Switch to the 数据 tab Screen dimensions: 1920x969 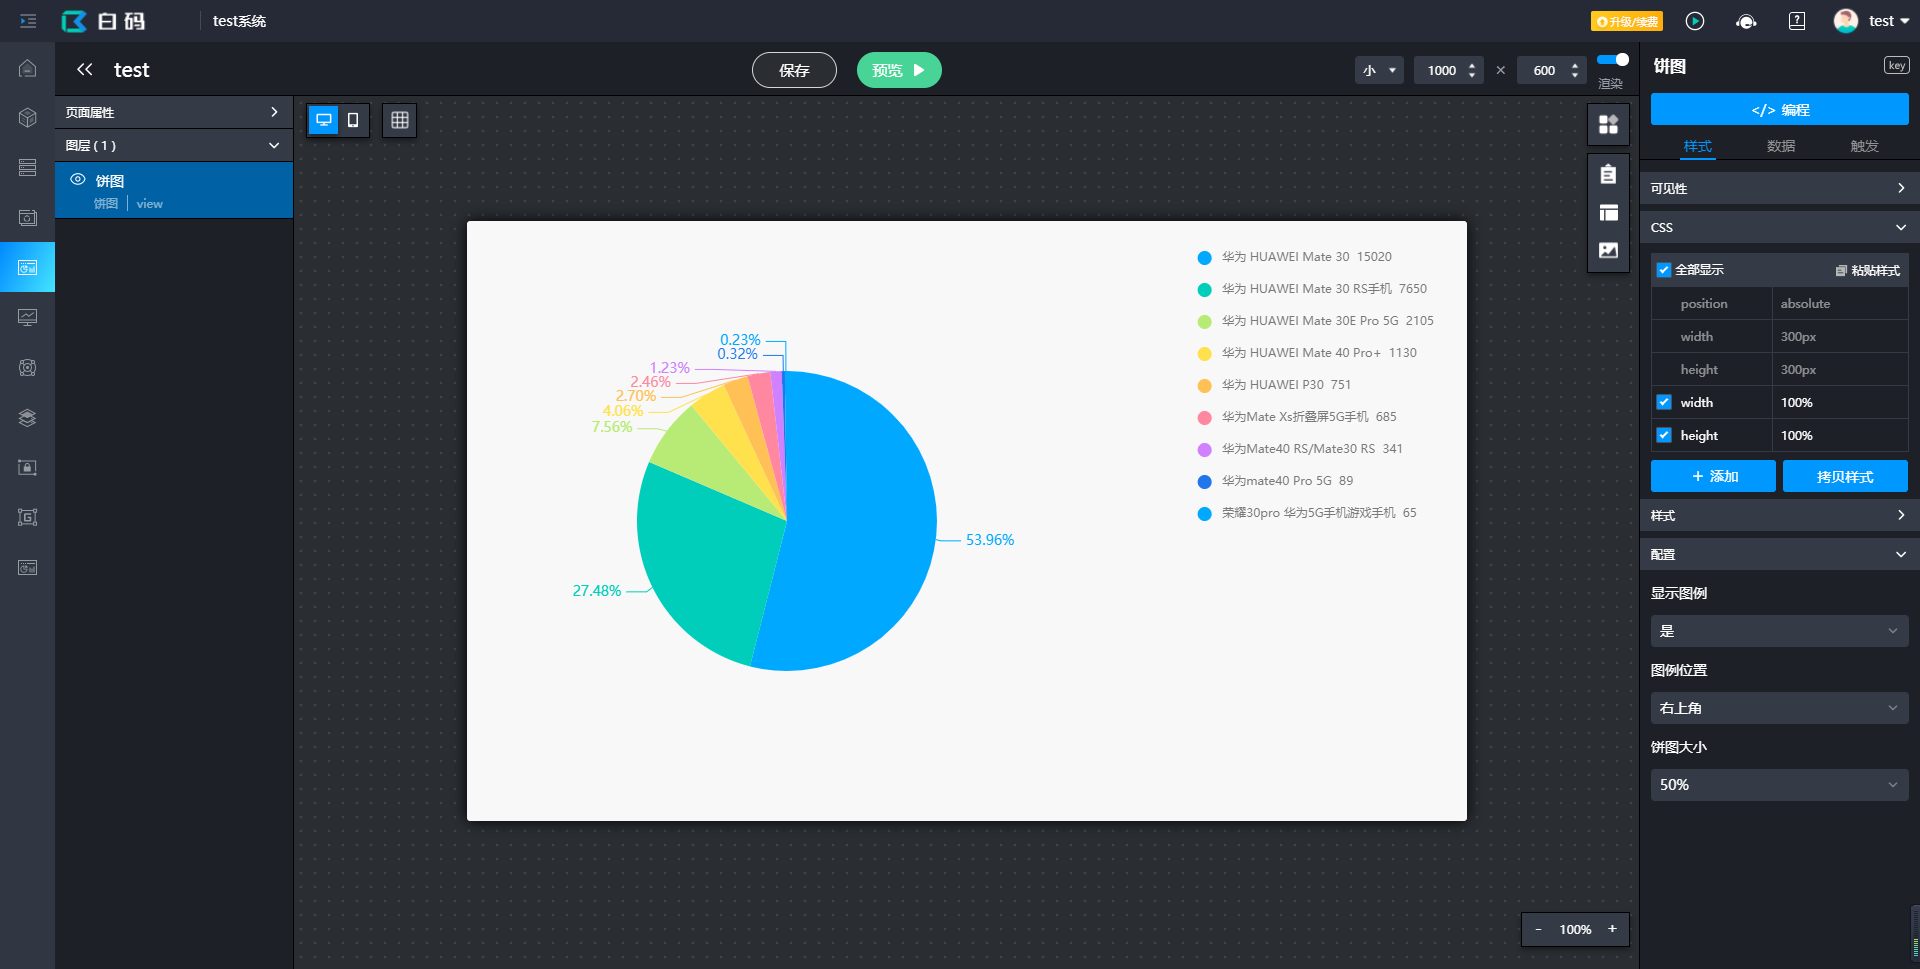click(x=1781, y=146)
